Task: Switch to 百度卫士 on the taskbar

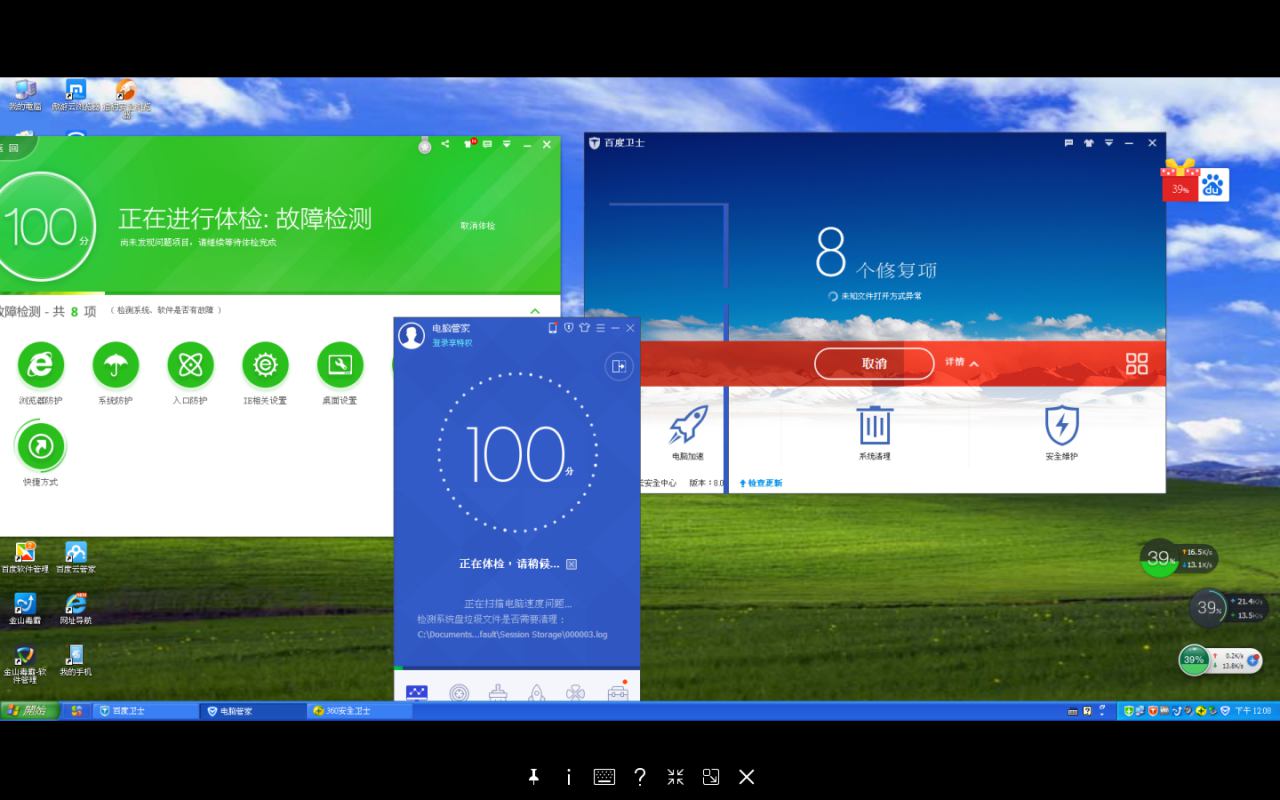Action: [x=147, y=711]
